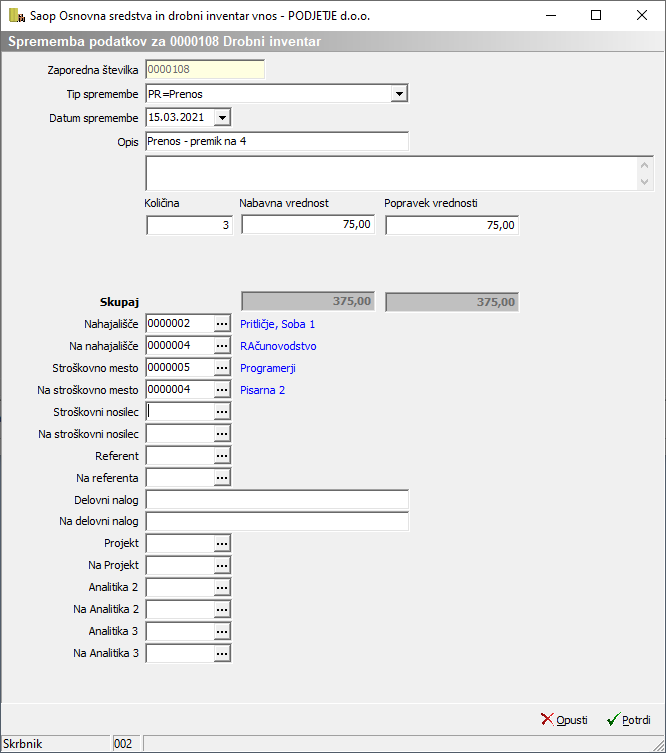Click the Na Analitika 2 input field

coord(180,610)
